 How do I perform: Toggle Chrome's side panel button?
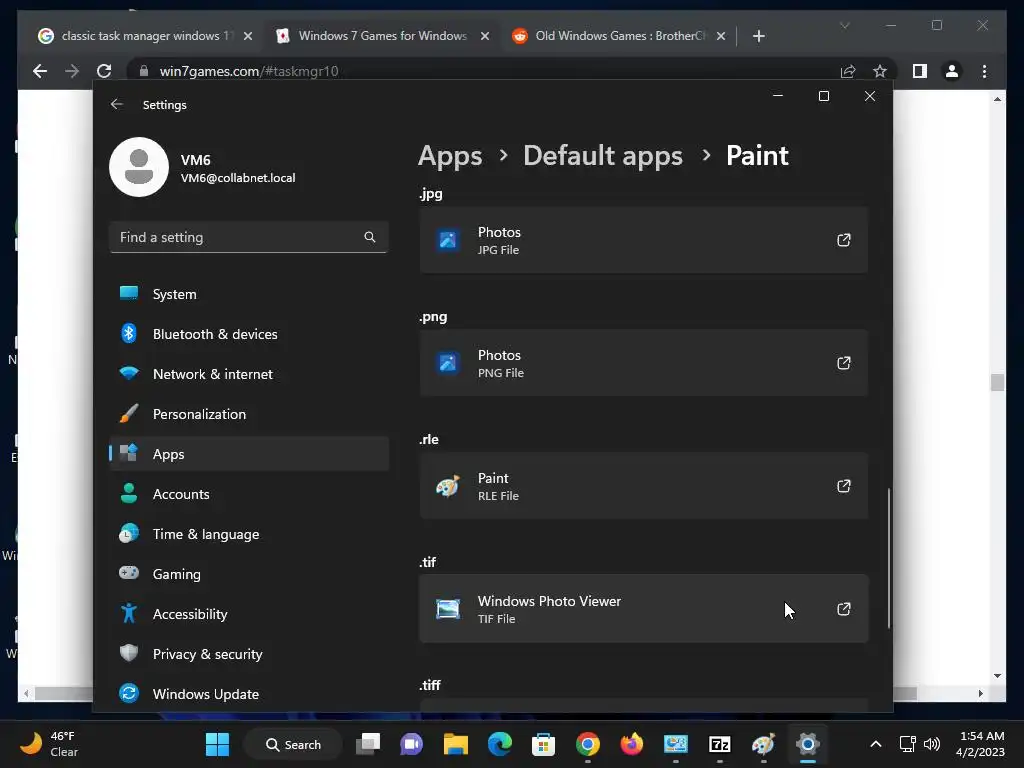[920, 71]
